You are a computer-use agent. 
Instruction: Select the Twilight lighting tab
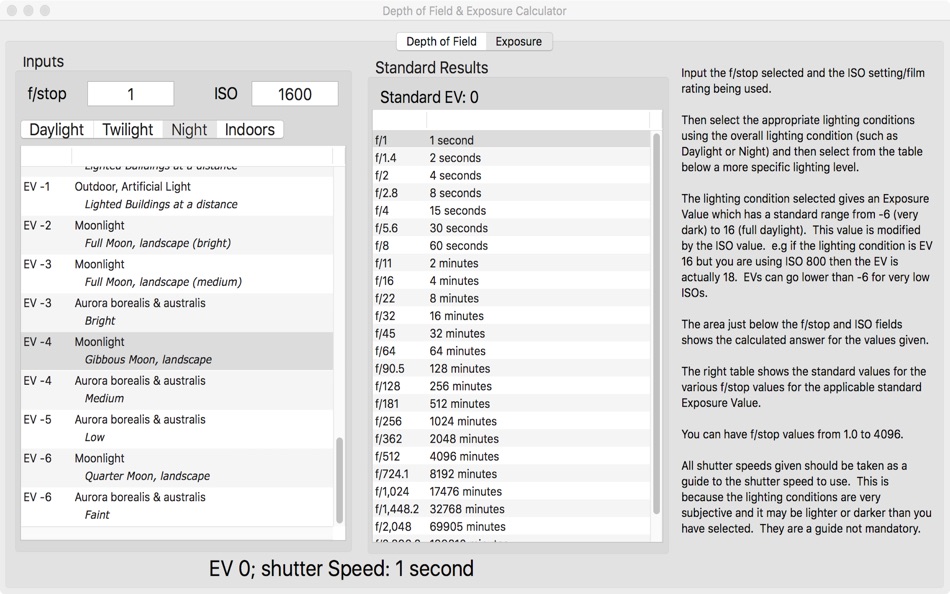(x=128, y=129)
